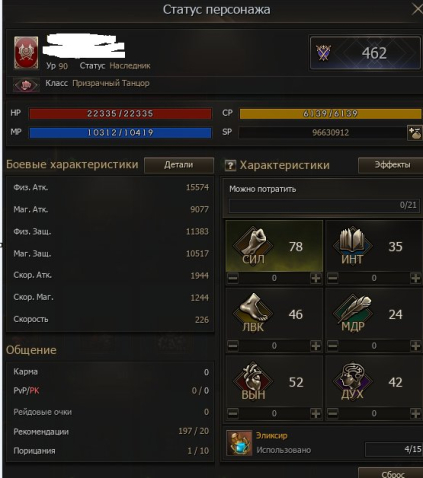Decrease ИНТ with its minus button
The width and height of the screenshot is (423, 478).
tap(333, 278)
